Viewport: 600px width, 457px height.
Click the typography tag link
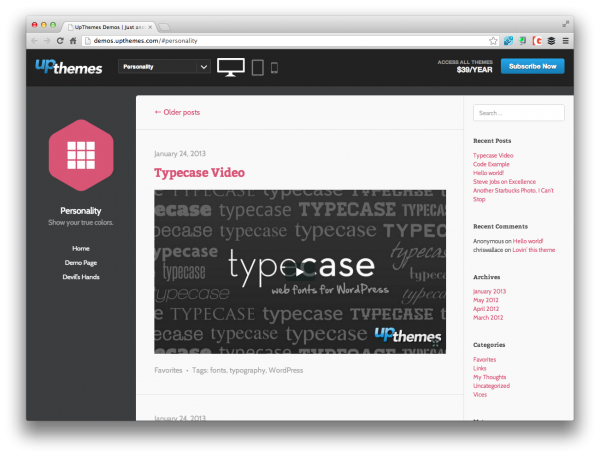tap(247, 370)
